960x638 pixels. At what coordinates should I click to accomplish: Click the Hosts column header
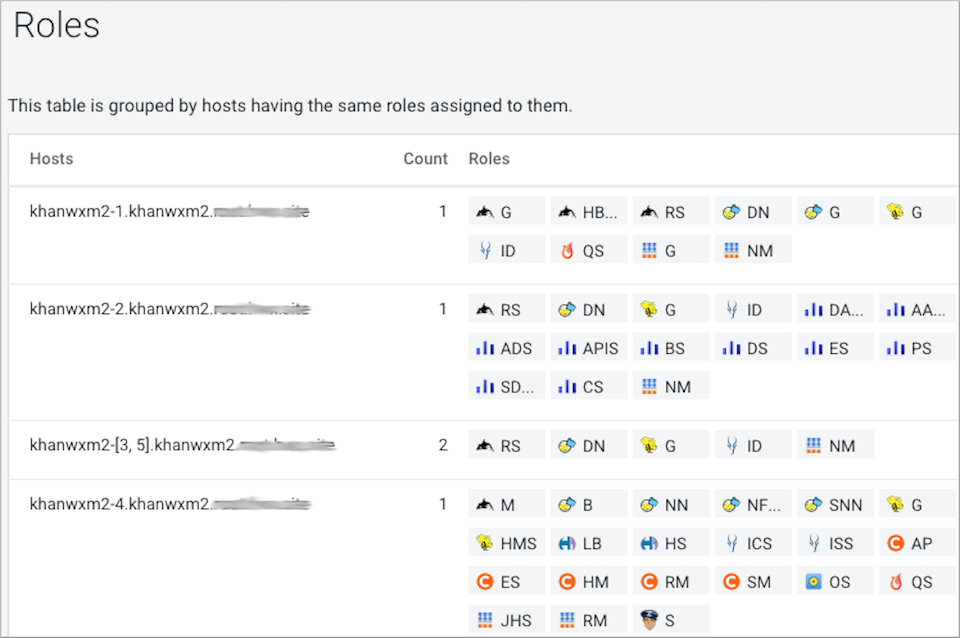click(51, 159)
